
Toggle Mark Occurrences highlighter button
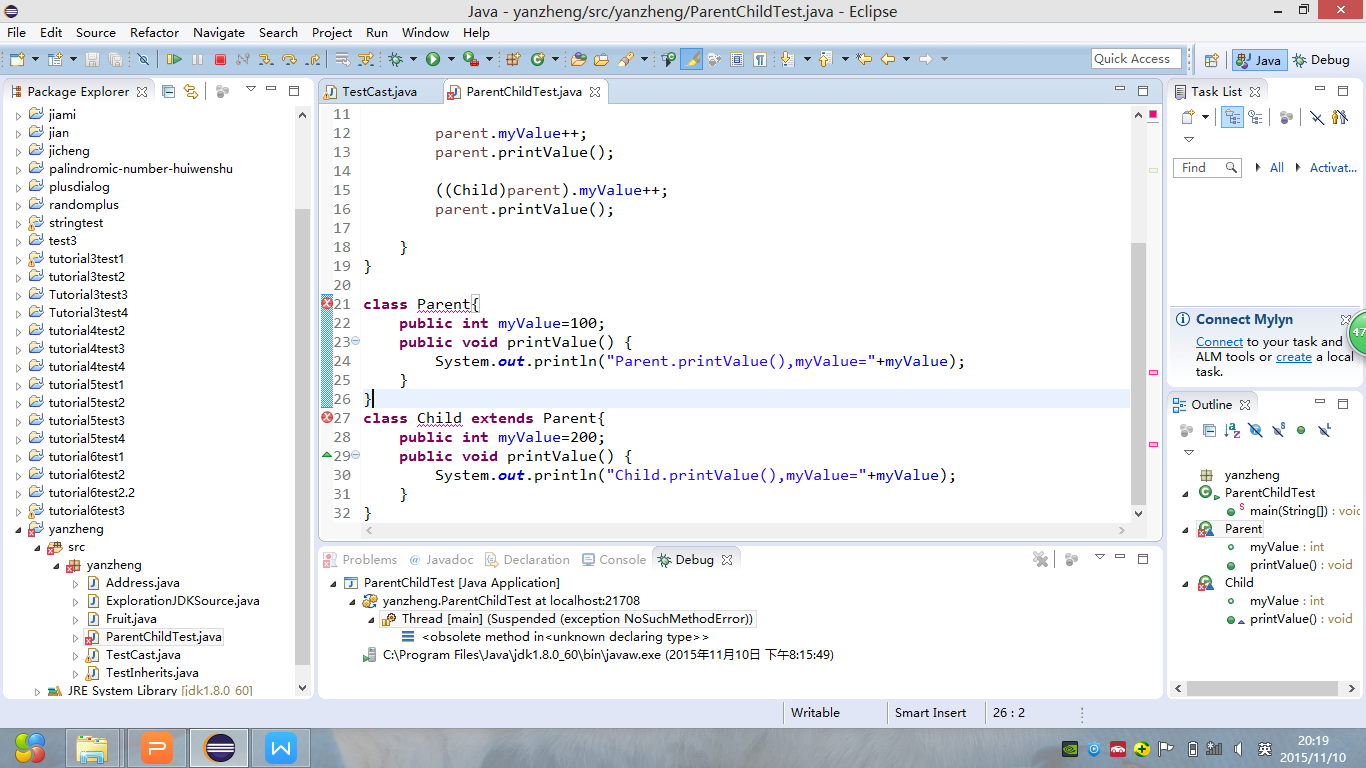tap(691, 59)
